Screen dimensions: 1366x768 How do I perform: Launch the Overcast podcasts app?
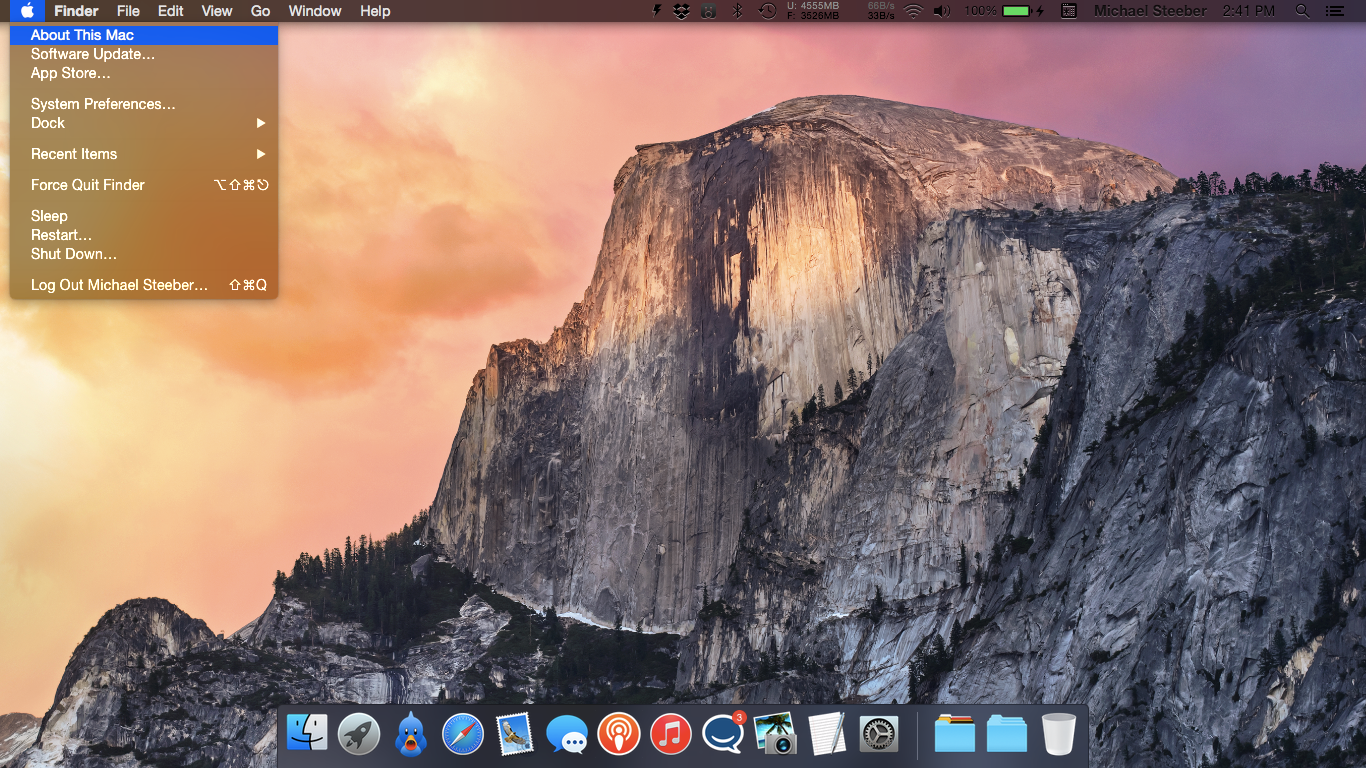pos(619,733)
